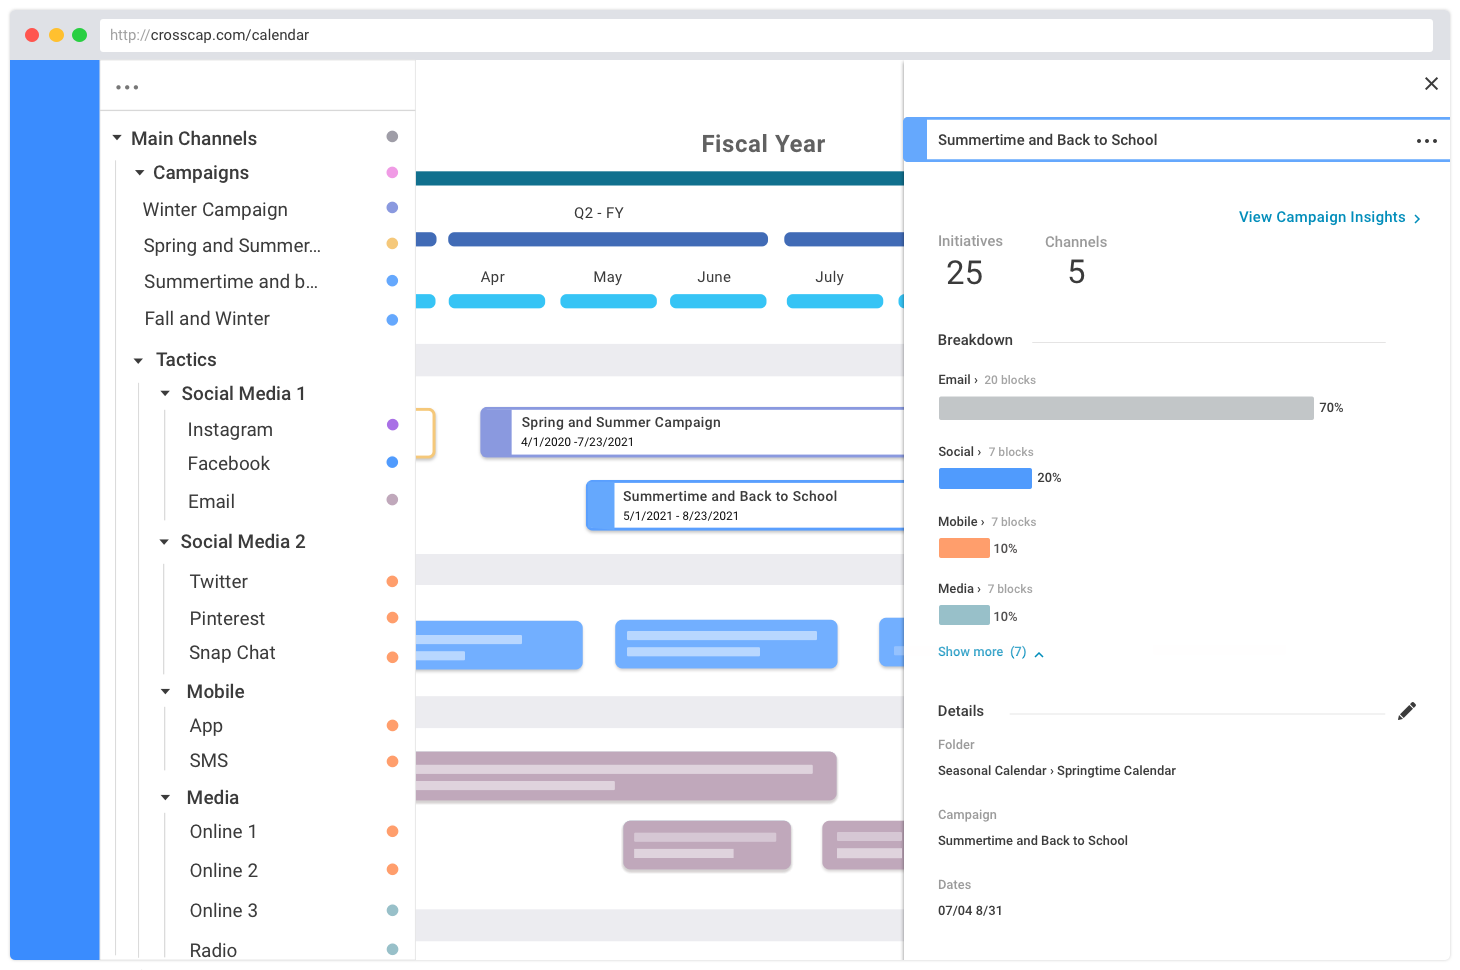Click the July month bar in timeline
Viewport: 1460px width, 970px height.
point(835,301)
